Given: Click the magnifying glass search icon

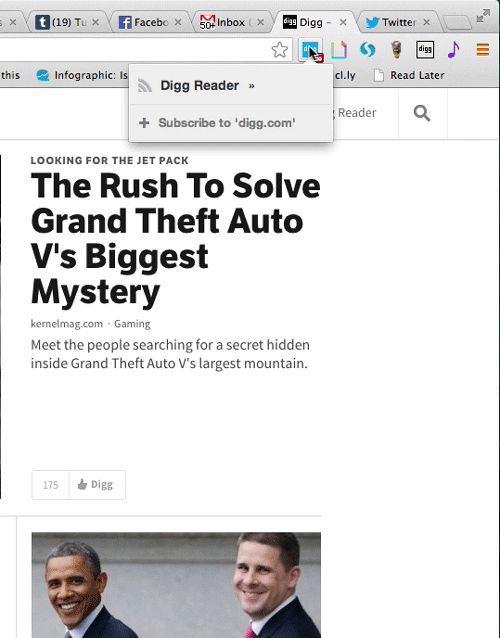Looking at the screenshot, I should point(422,113).
